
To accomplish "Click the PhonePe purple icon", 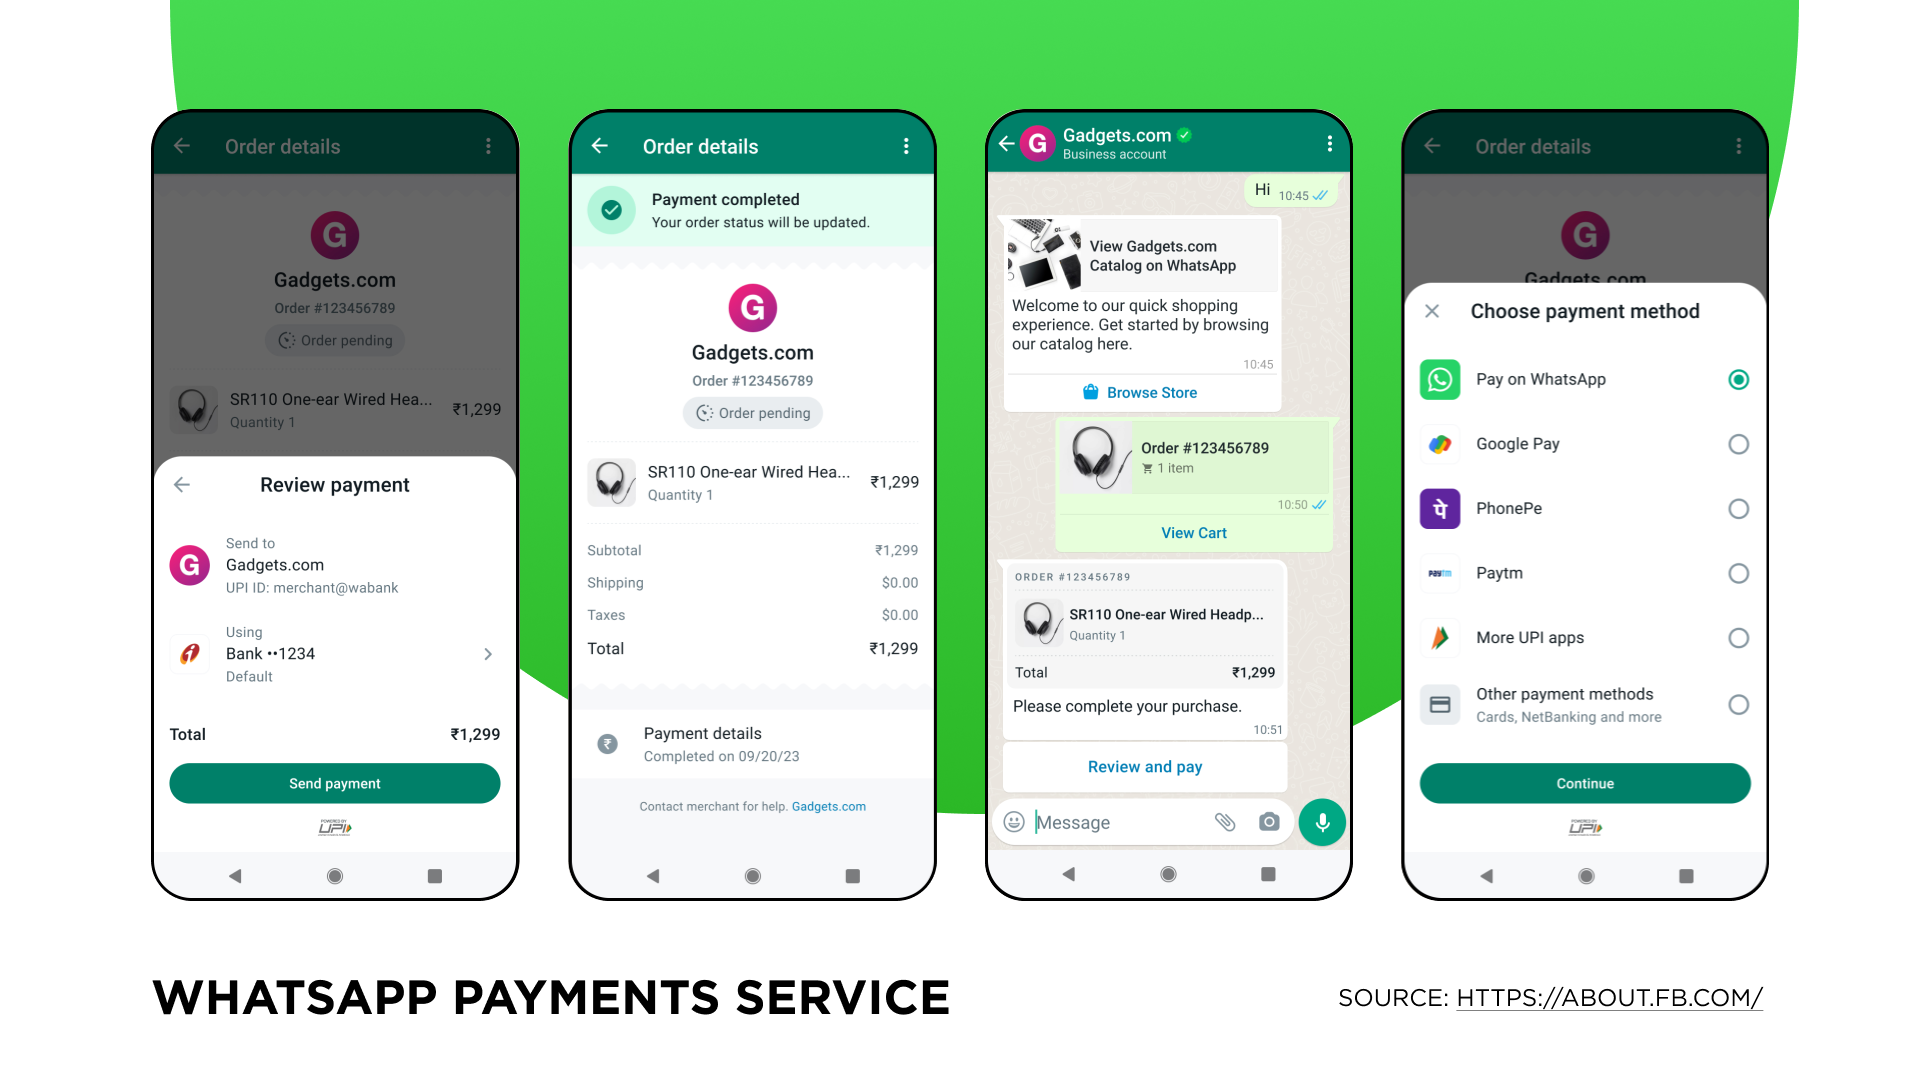I will point(1440,508).
